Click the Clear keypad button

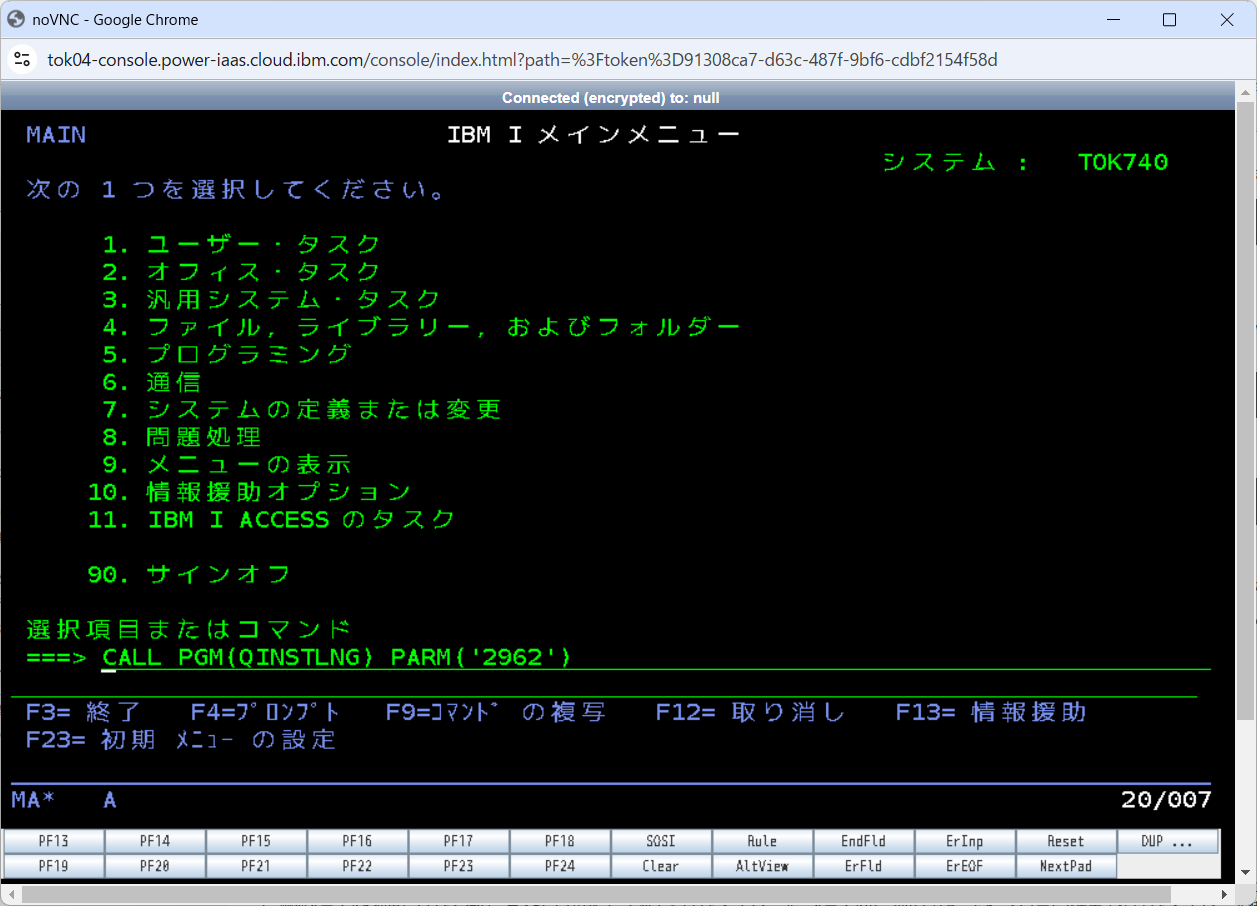pos(661,866)
